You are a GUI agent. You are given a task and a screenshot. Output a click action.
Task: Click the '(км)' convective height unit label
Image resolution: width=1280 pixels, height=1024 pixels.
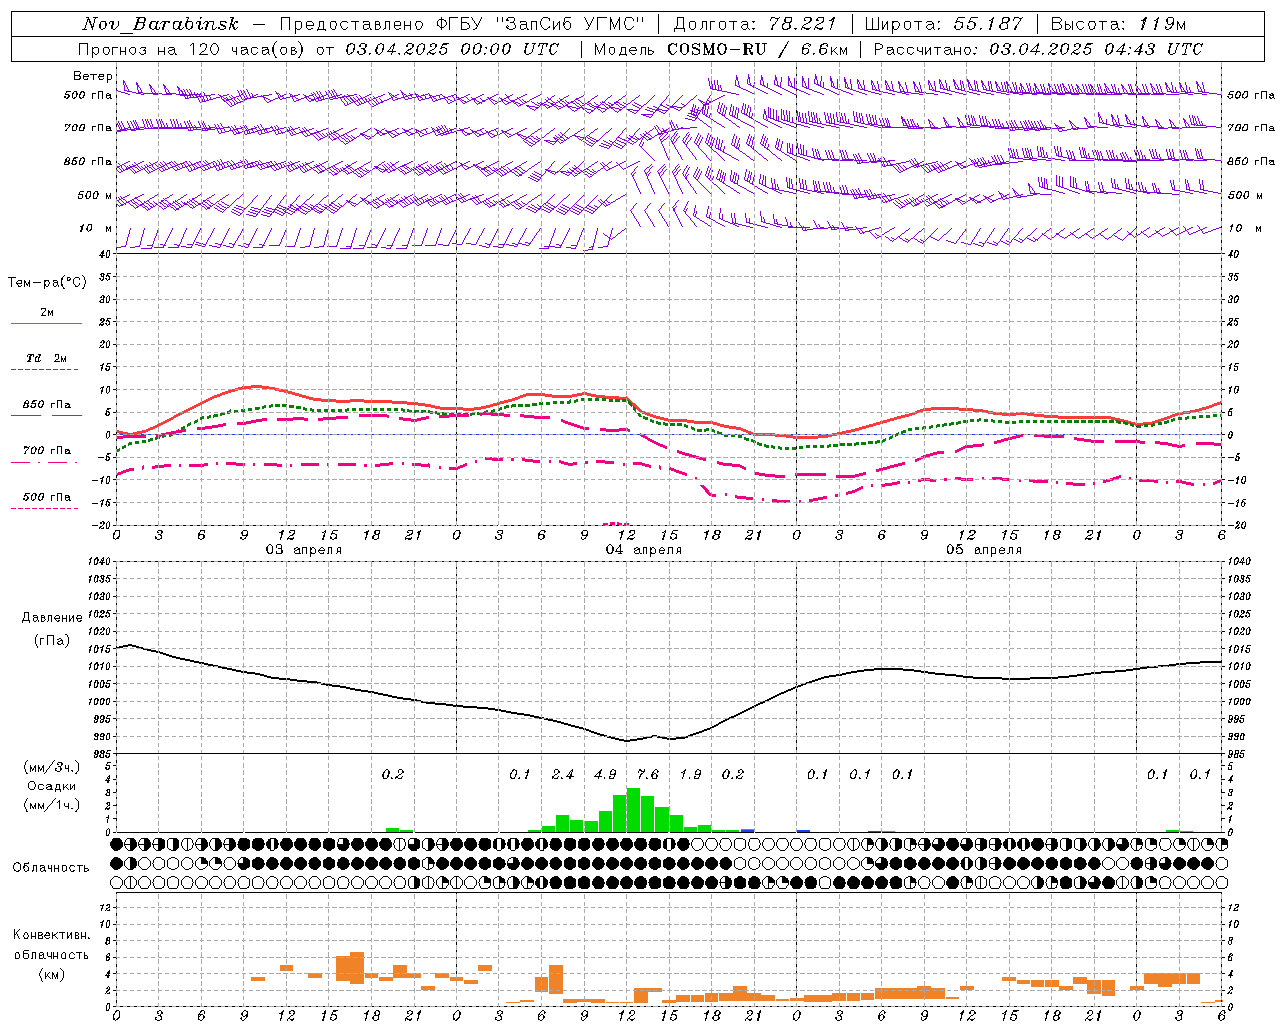[52, 974]
